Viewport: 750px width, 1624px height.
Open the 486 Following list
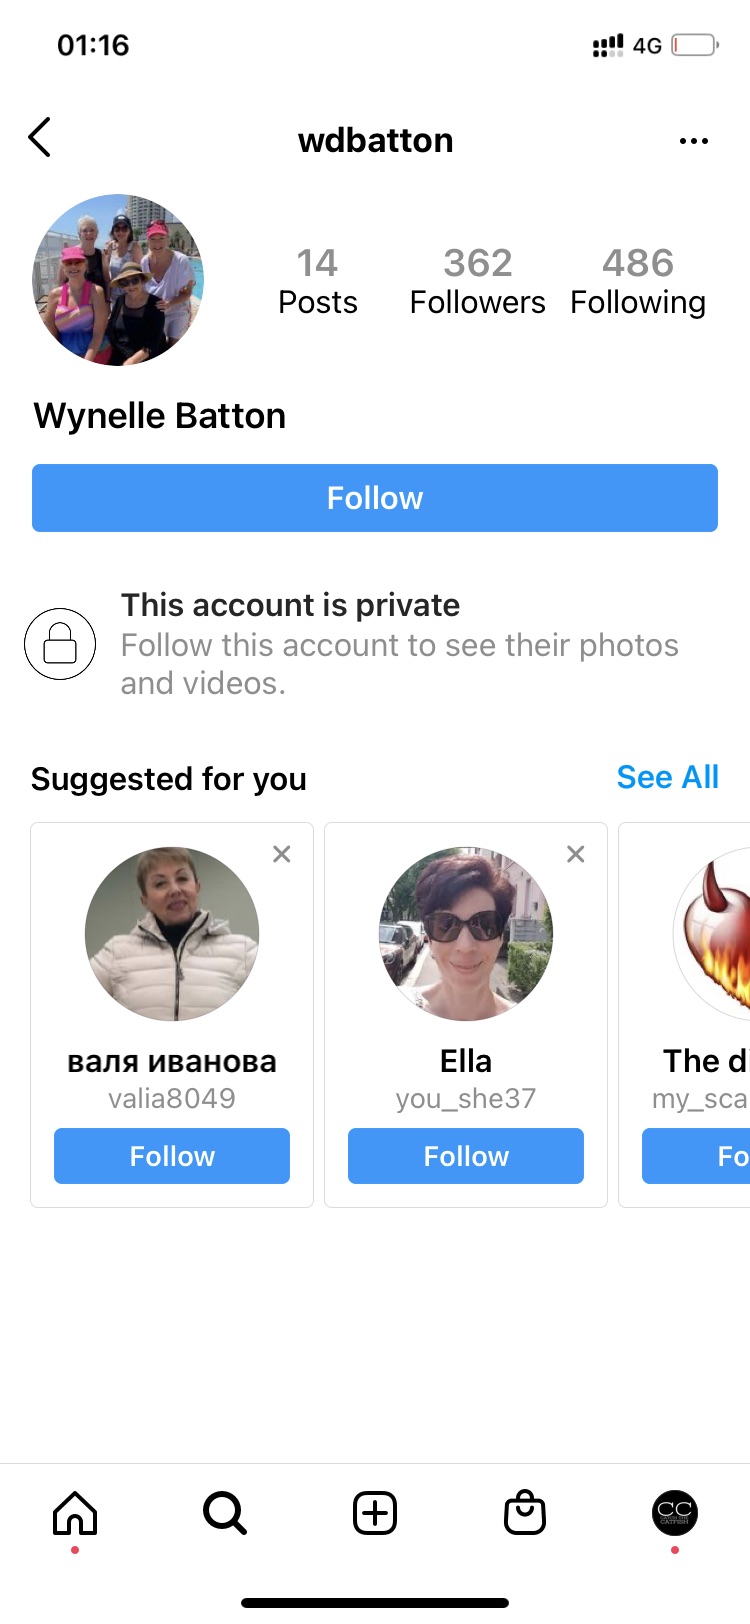click(638, 281)
